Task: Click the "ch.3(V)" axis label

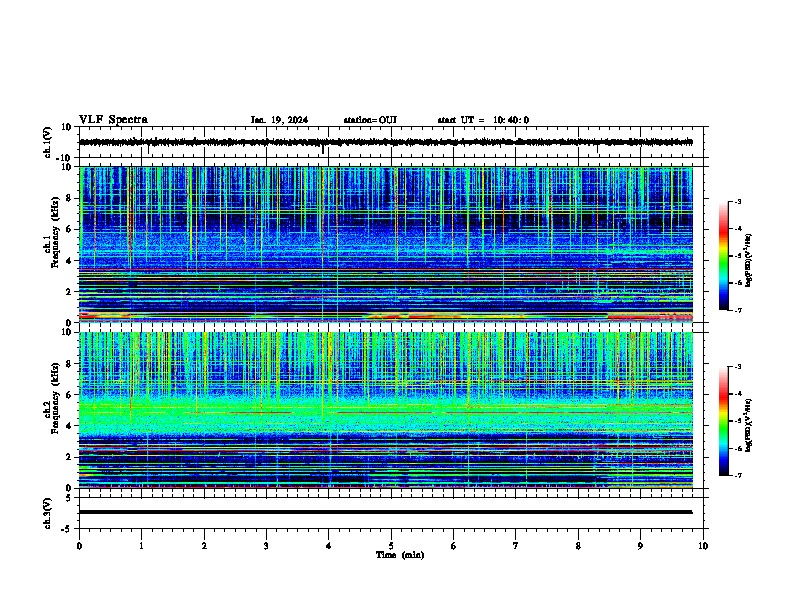Action: 48,513
